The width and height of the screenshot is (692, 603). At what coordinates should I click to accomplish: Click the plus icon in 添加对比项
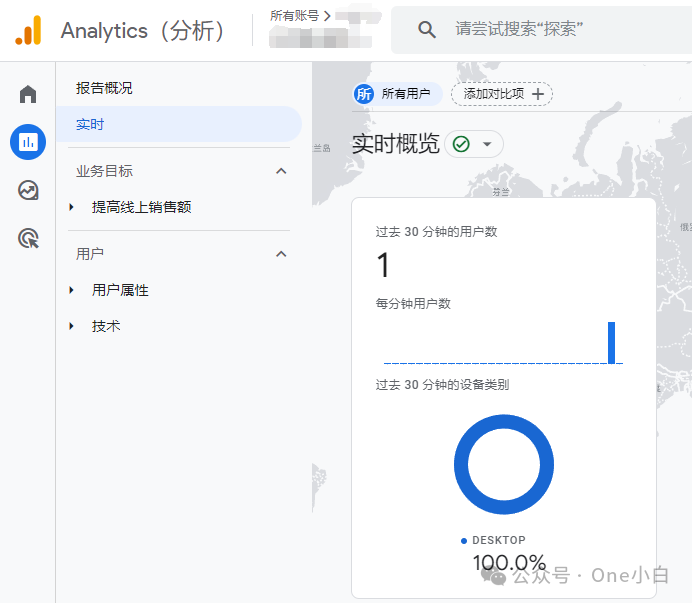point(538,94)
